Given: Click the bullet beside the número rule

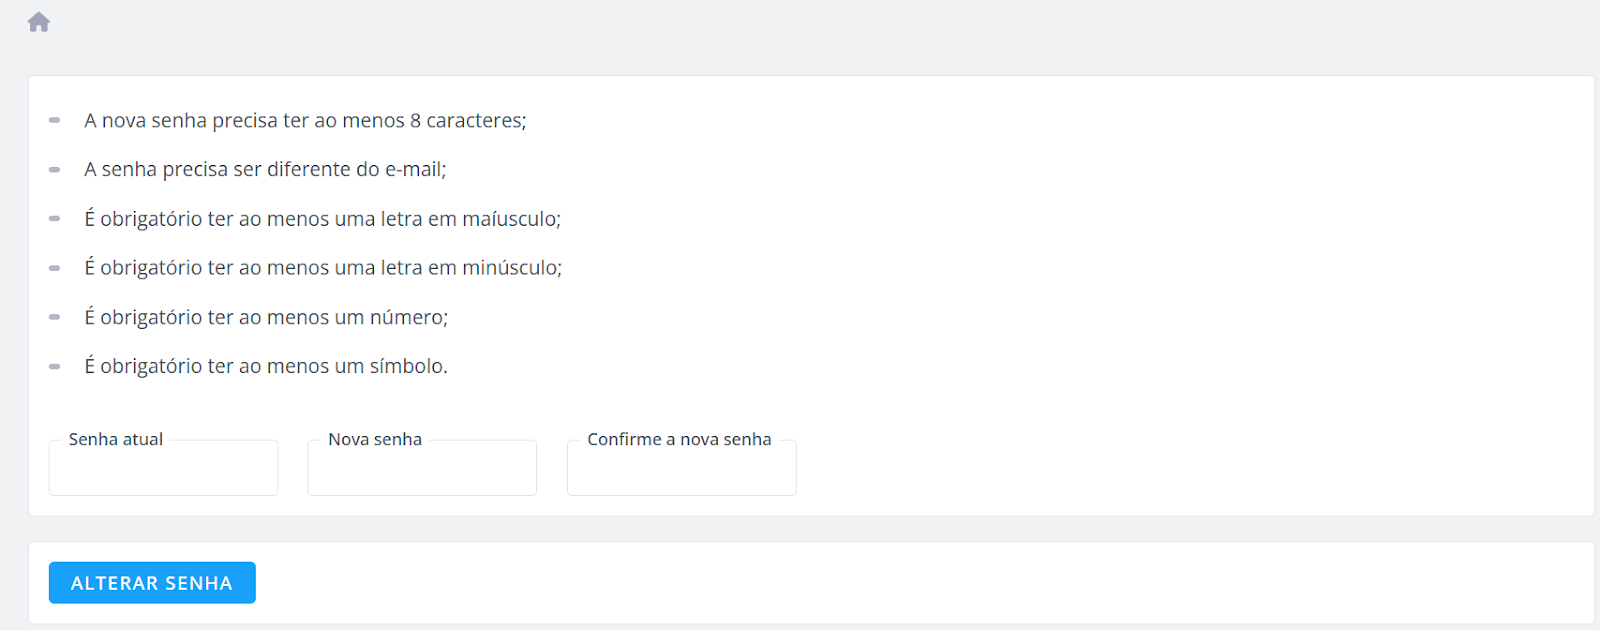Looking at the screenshot, I should (x=55, y=317).
